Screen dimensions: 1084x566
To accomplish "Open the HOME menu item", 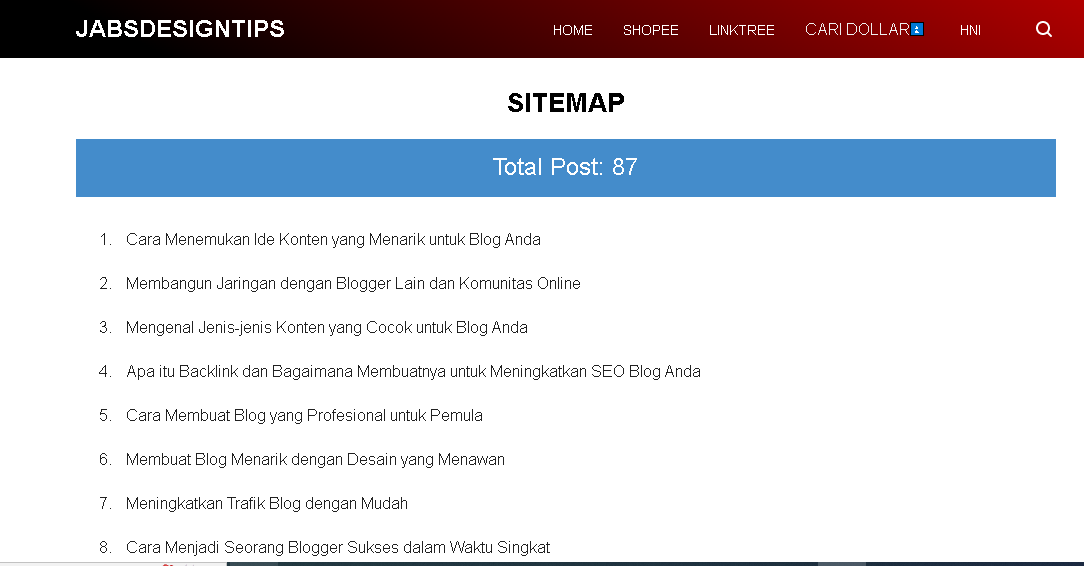I will tap(572, 30).
